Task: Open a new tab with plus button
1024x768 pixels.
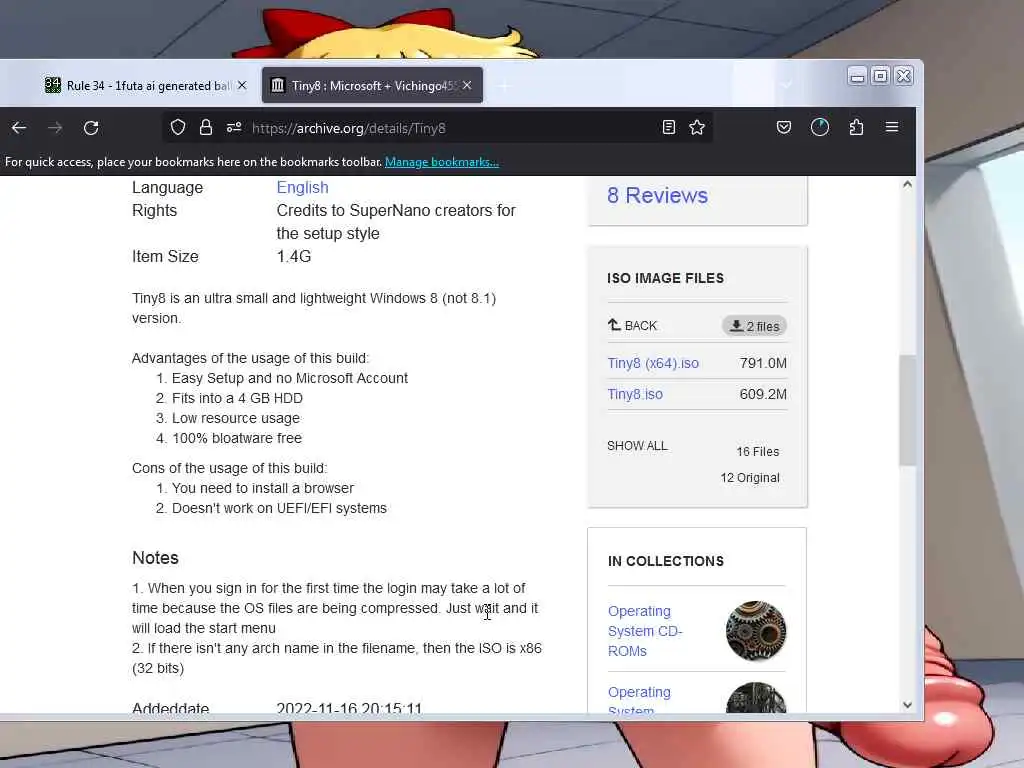Action: point(504,86)
